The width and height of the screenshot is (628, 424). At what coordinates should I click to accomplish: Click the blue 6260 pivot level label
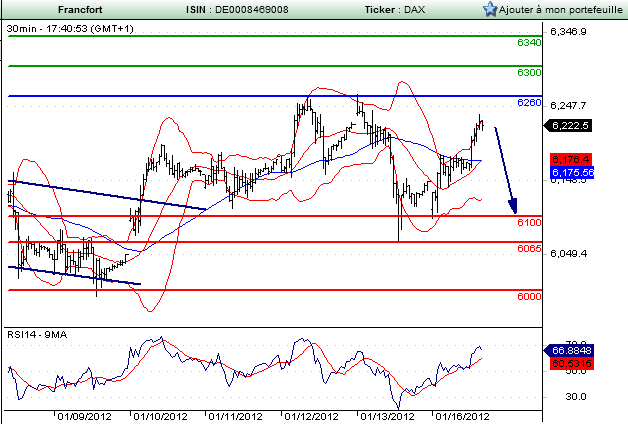tap(529, 102)
